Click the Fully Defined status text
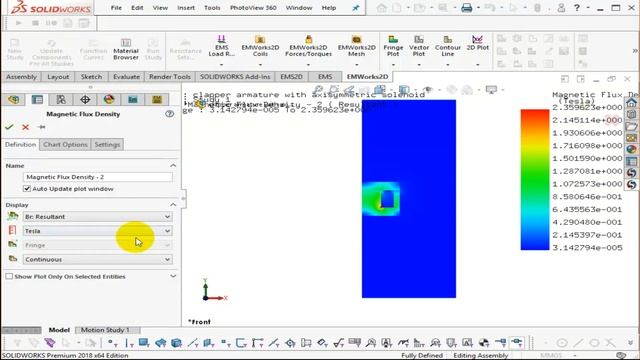The image size is (640, 360). coord(422,356)
